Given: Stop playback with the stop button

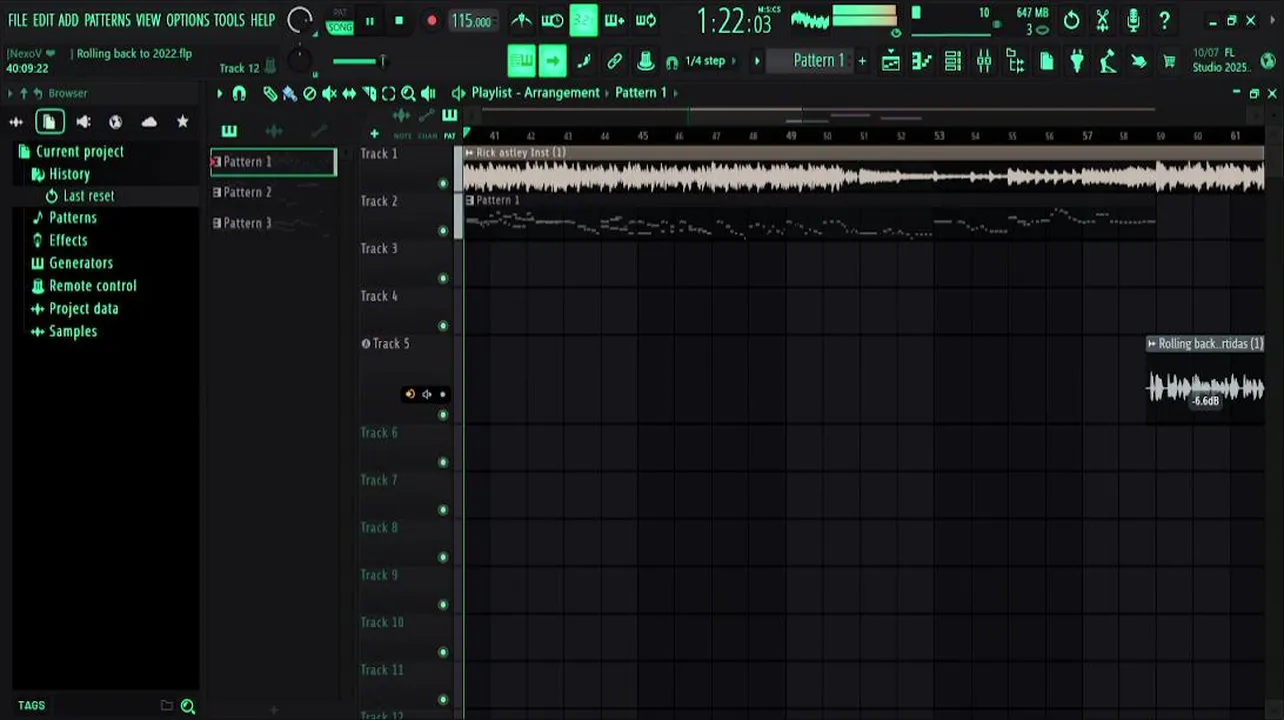Looking at the screenshot, I should pyautogui.click(x=399, y=21).
